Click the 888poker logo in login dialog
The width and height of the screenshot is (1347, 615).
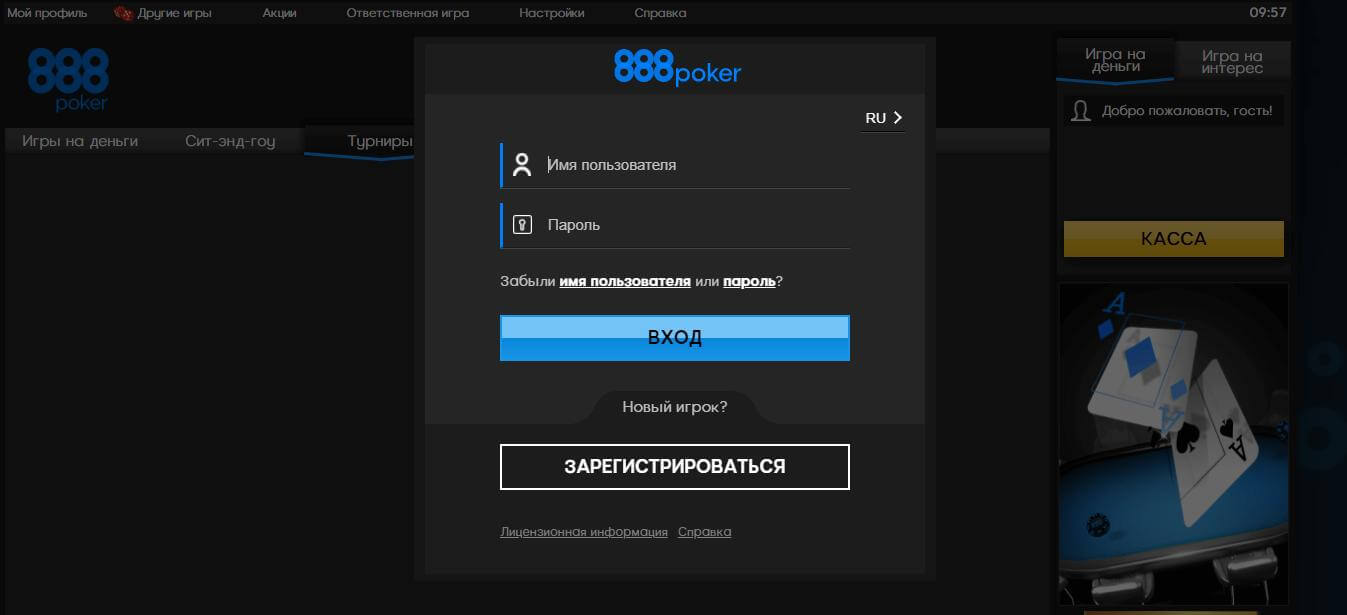pyautogui.click(x=677, y=68)
